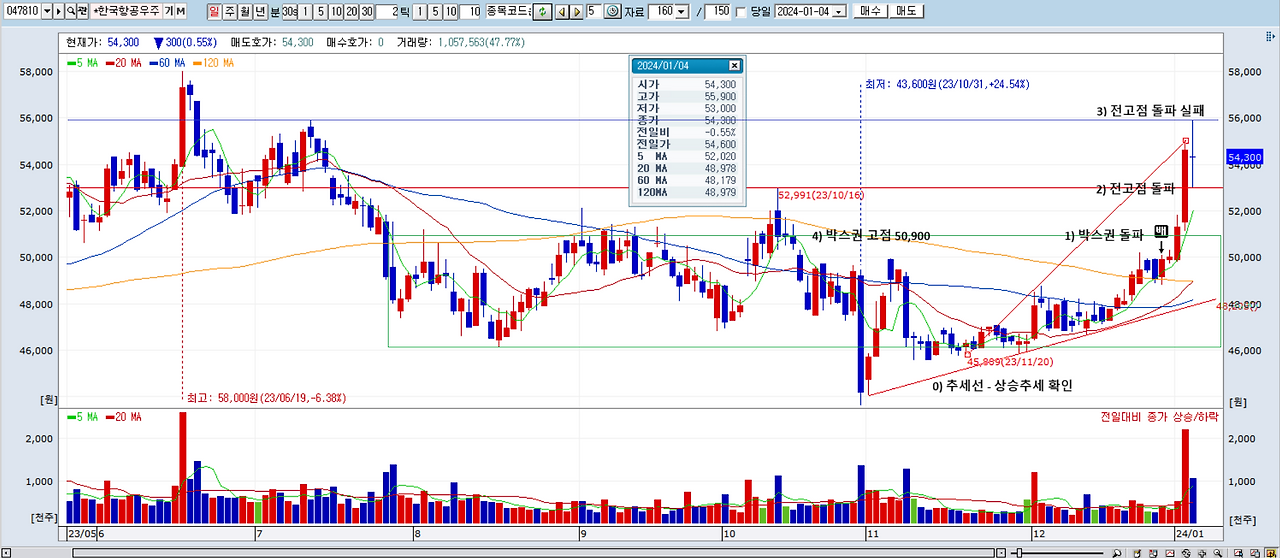Click the numeric field showing 5 near arrows
Screen dimensions: 1280x558
[x=594, y=11]
